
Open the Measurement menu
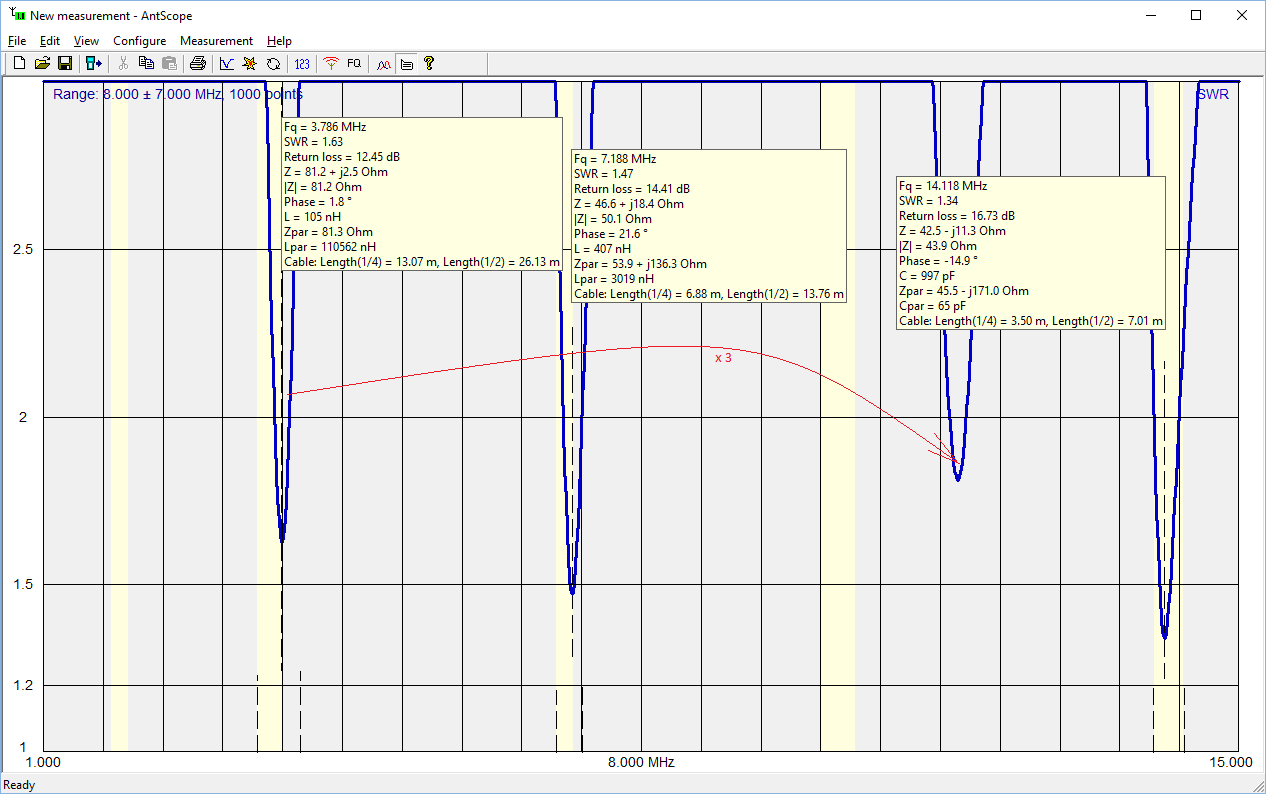point(216,41)
